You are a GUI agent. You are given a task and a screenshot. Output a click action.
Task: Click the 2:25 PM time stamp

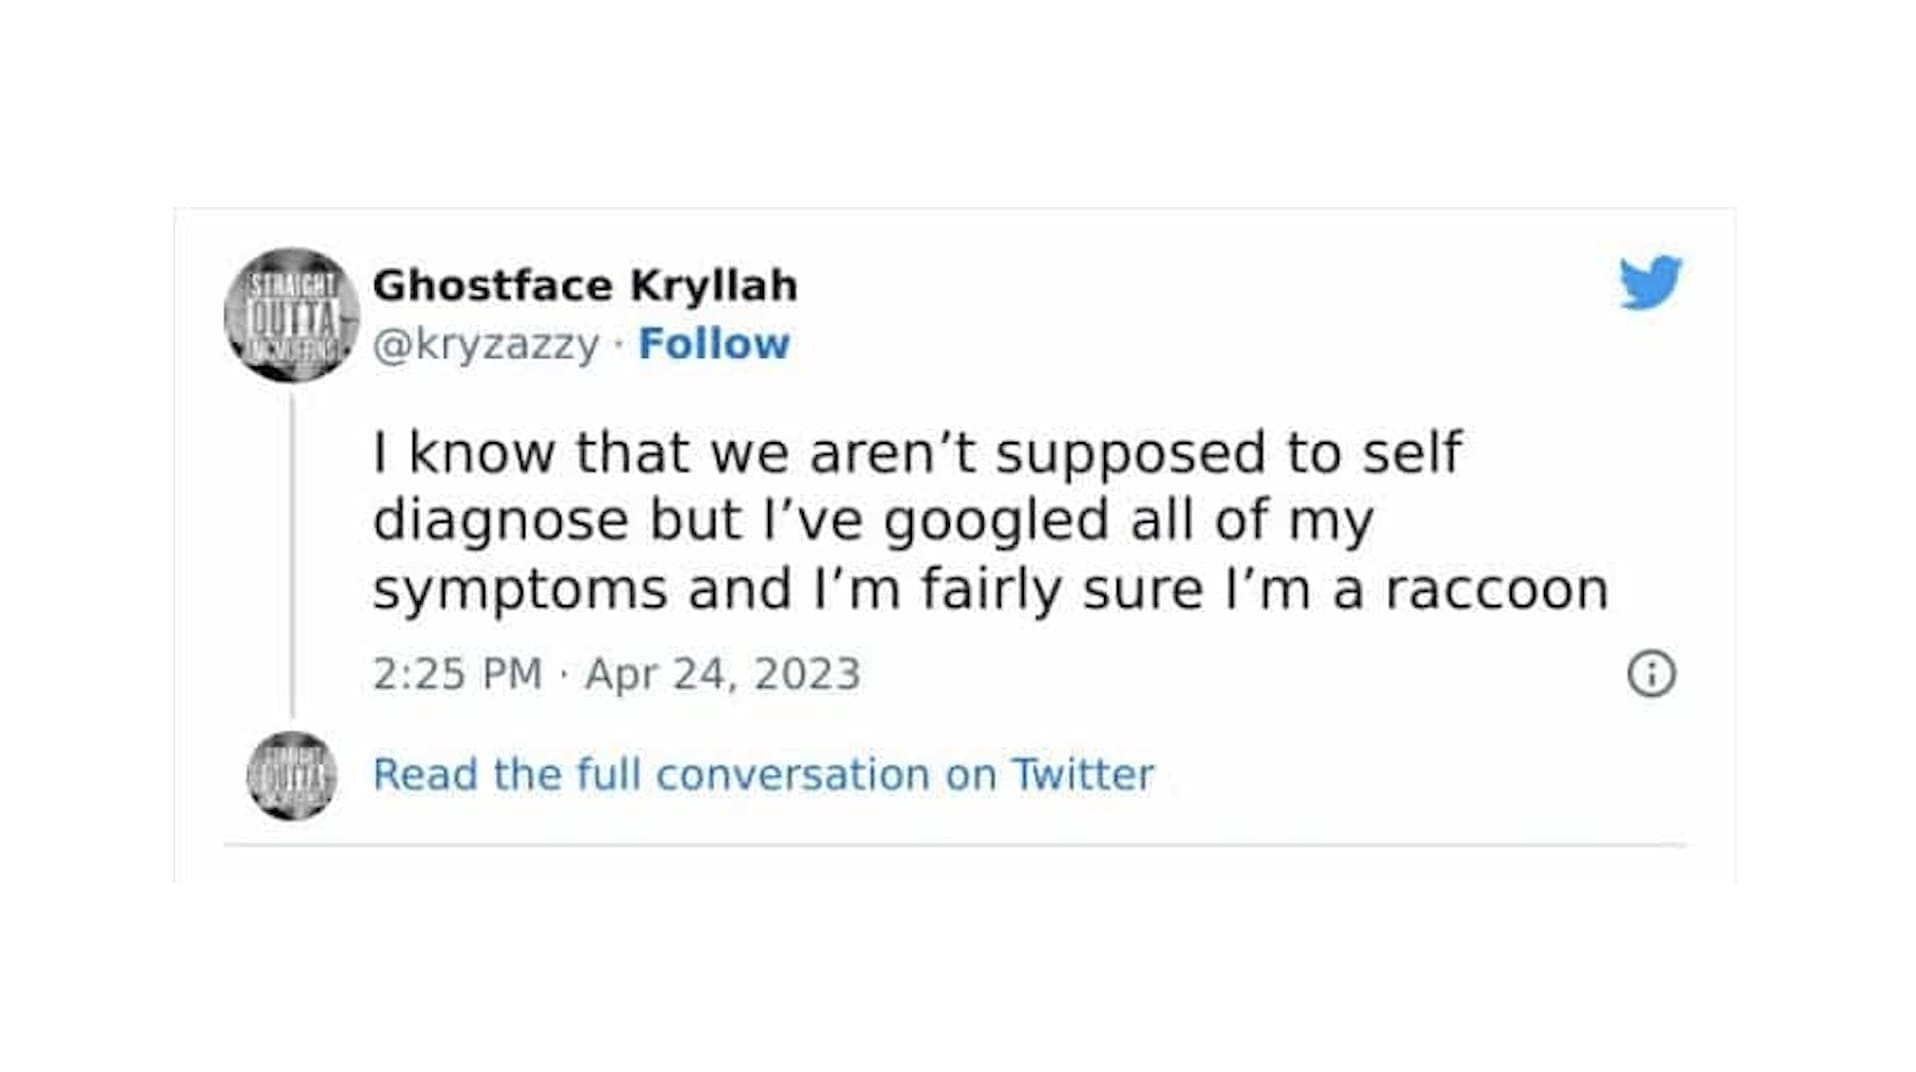(457, 674)
